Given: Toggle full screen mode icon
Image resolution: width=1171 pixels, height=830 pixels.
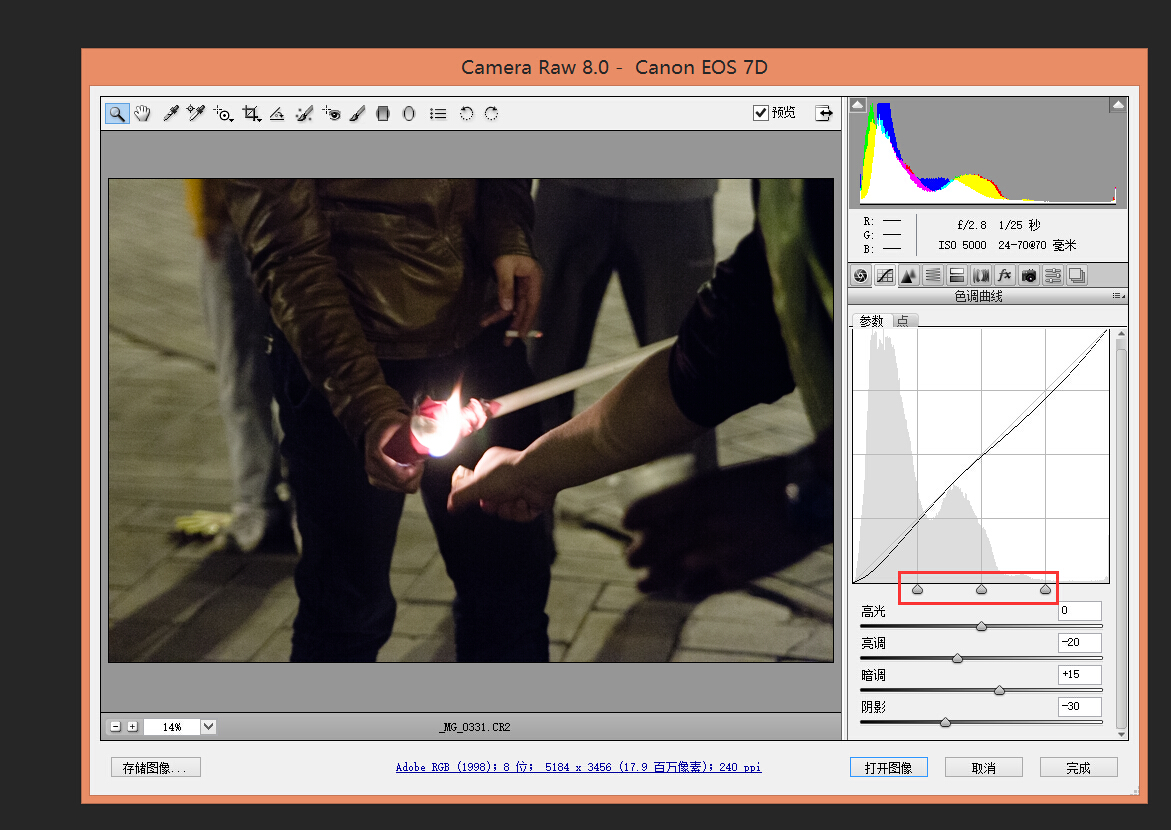Looking at the screenshot, I should click(x=824, y=113).
